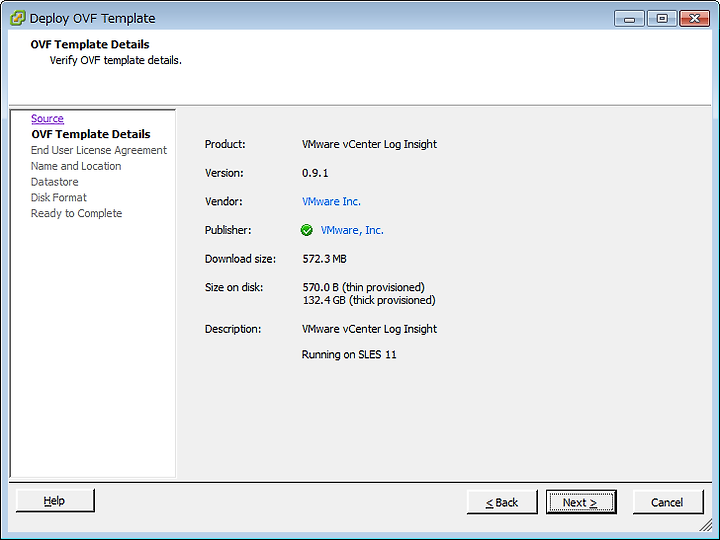Click the version value '0.9.1'

(315, 173)
